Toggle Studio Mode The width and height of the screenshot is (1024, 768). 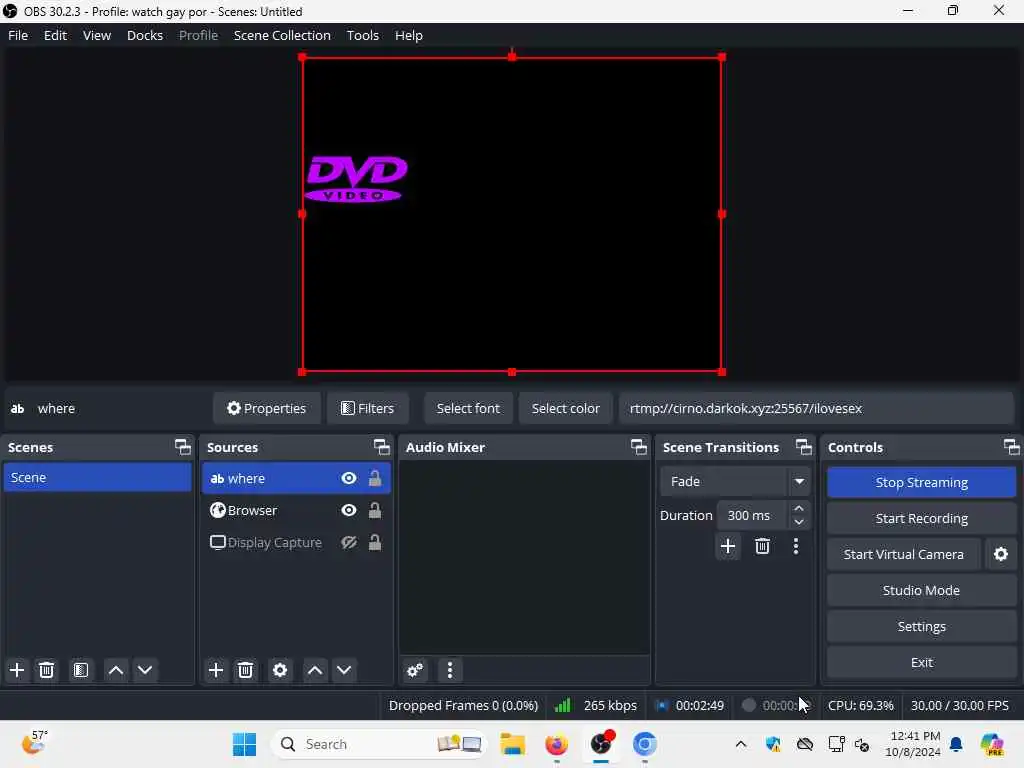point(921,590)
